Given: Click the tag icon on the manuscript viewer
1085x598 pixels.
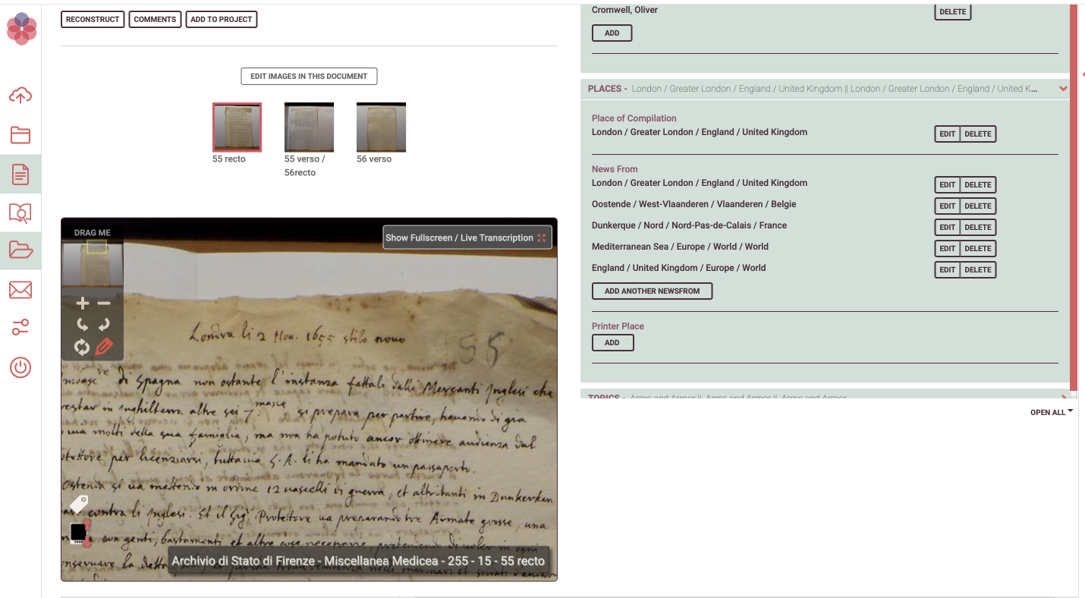Looking at the screenshot, I should click(79, 503).
